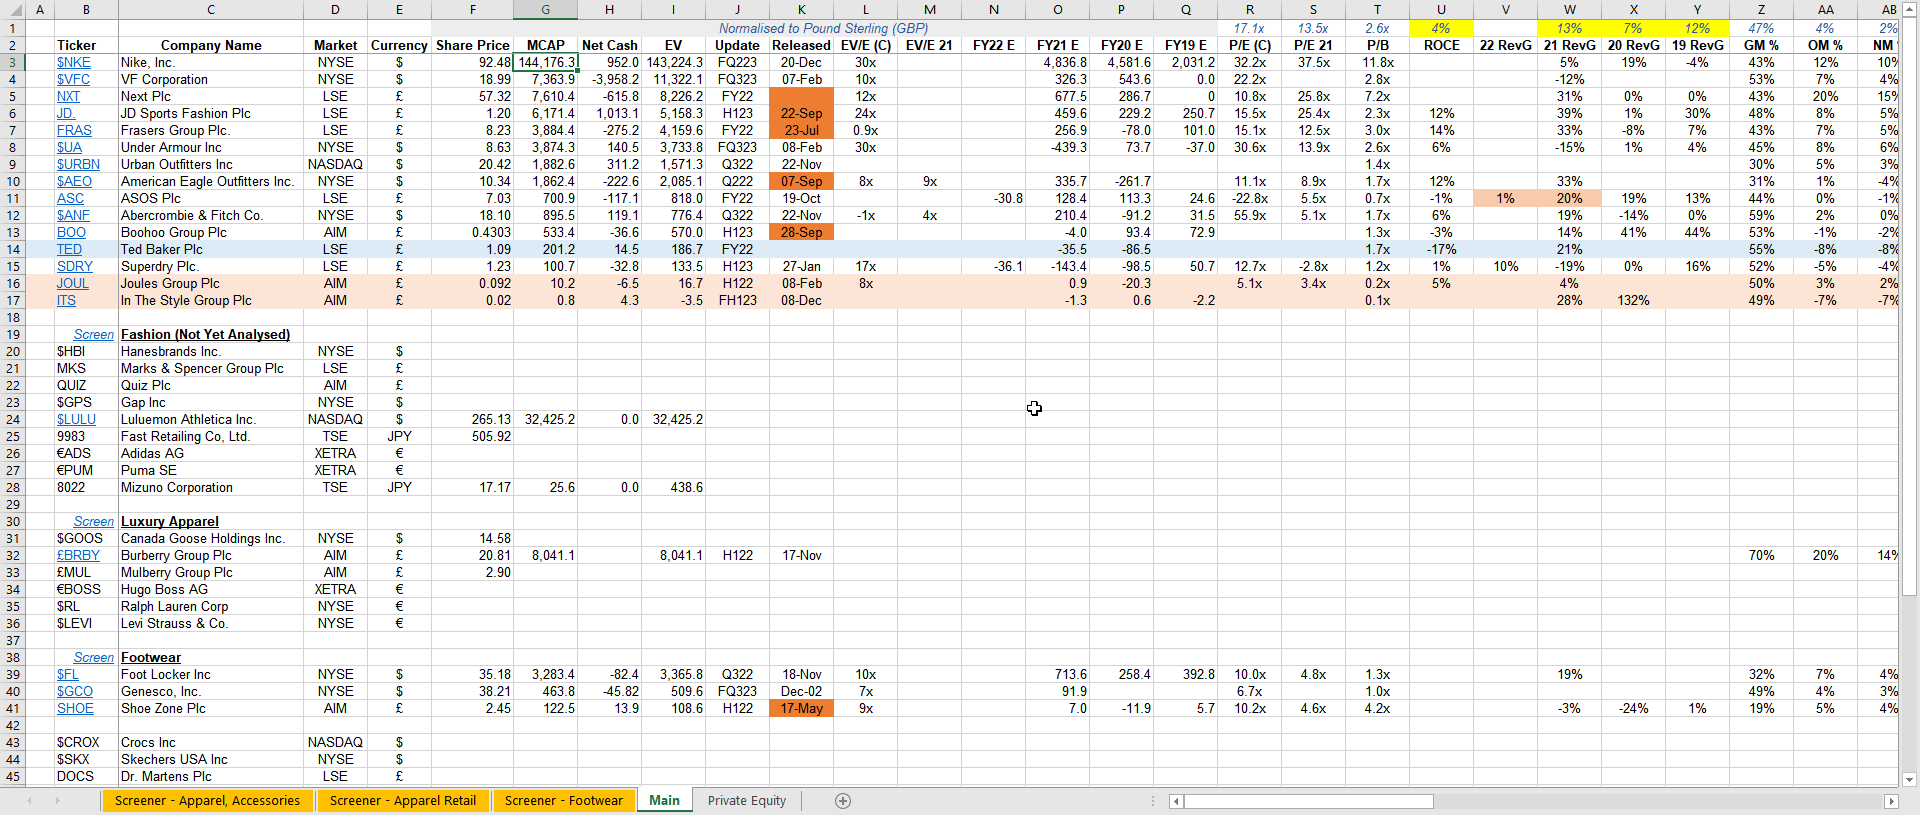Open the BOO ticker link
Viewport: 1920px width, 815px height.
pos(71,233)
